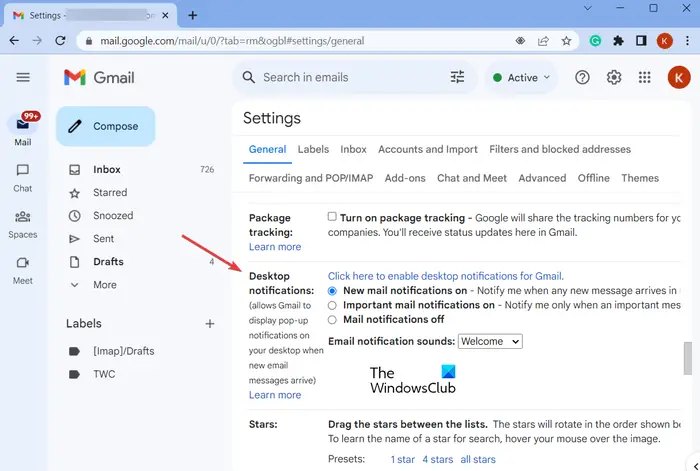Screen dimensions: 700x471
Task: Click the settings page vertical scrollbar
Action: pos(688,358)
